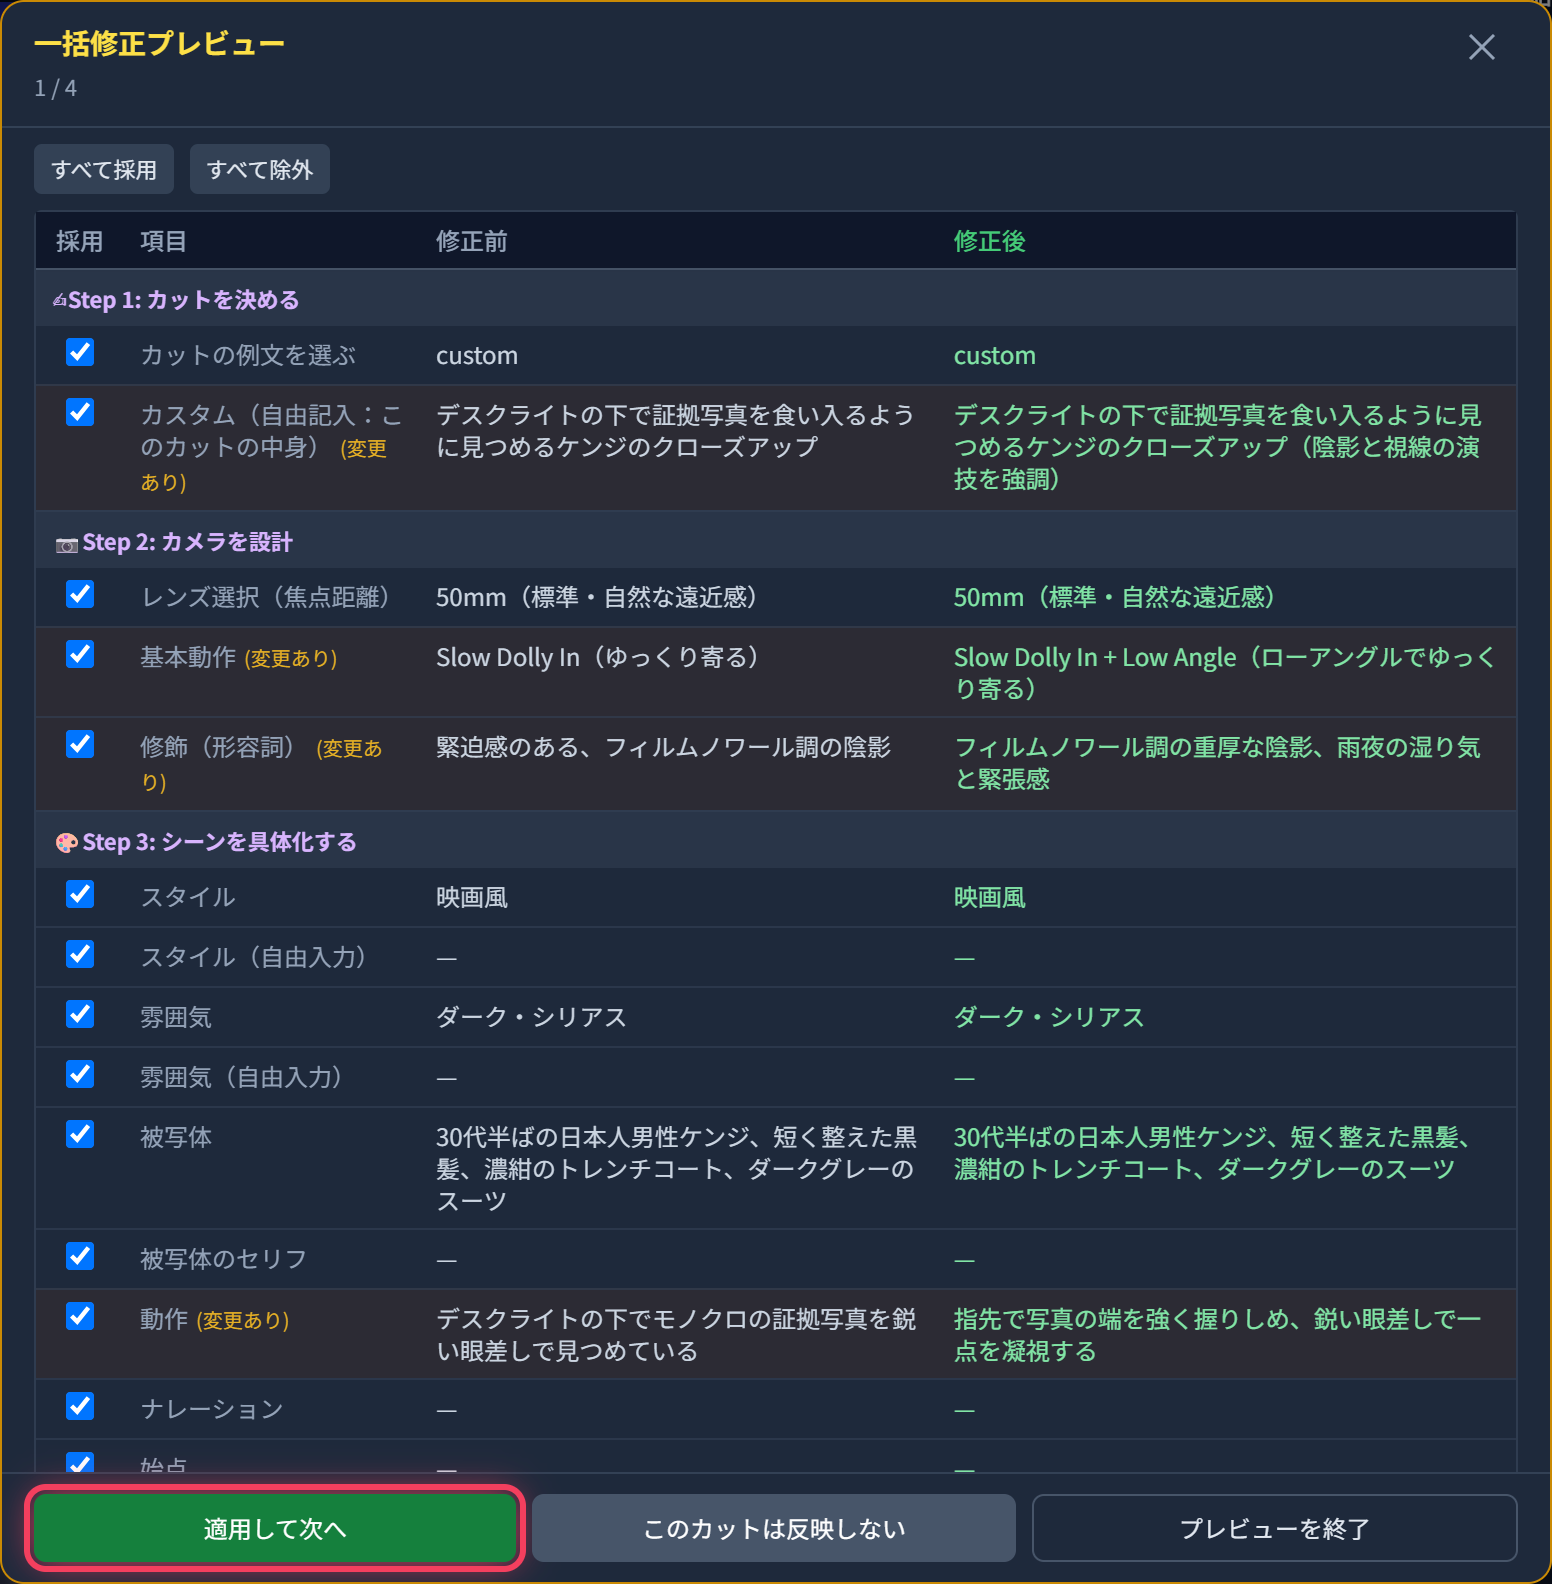Toggle the 被写体のセリフ checkbox

[x=80, y=1256]
